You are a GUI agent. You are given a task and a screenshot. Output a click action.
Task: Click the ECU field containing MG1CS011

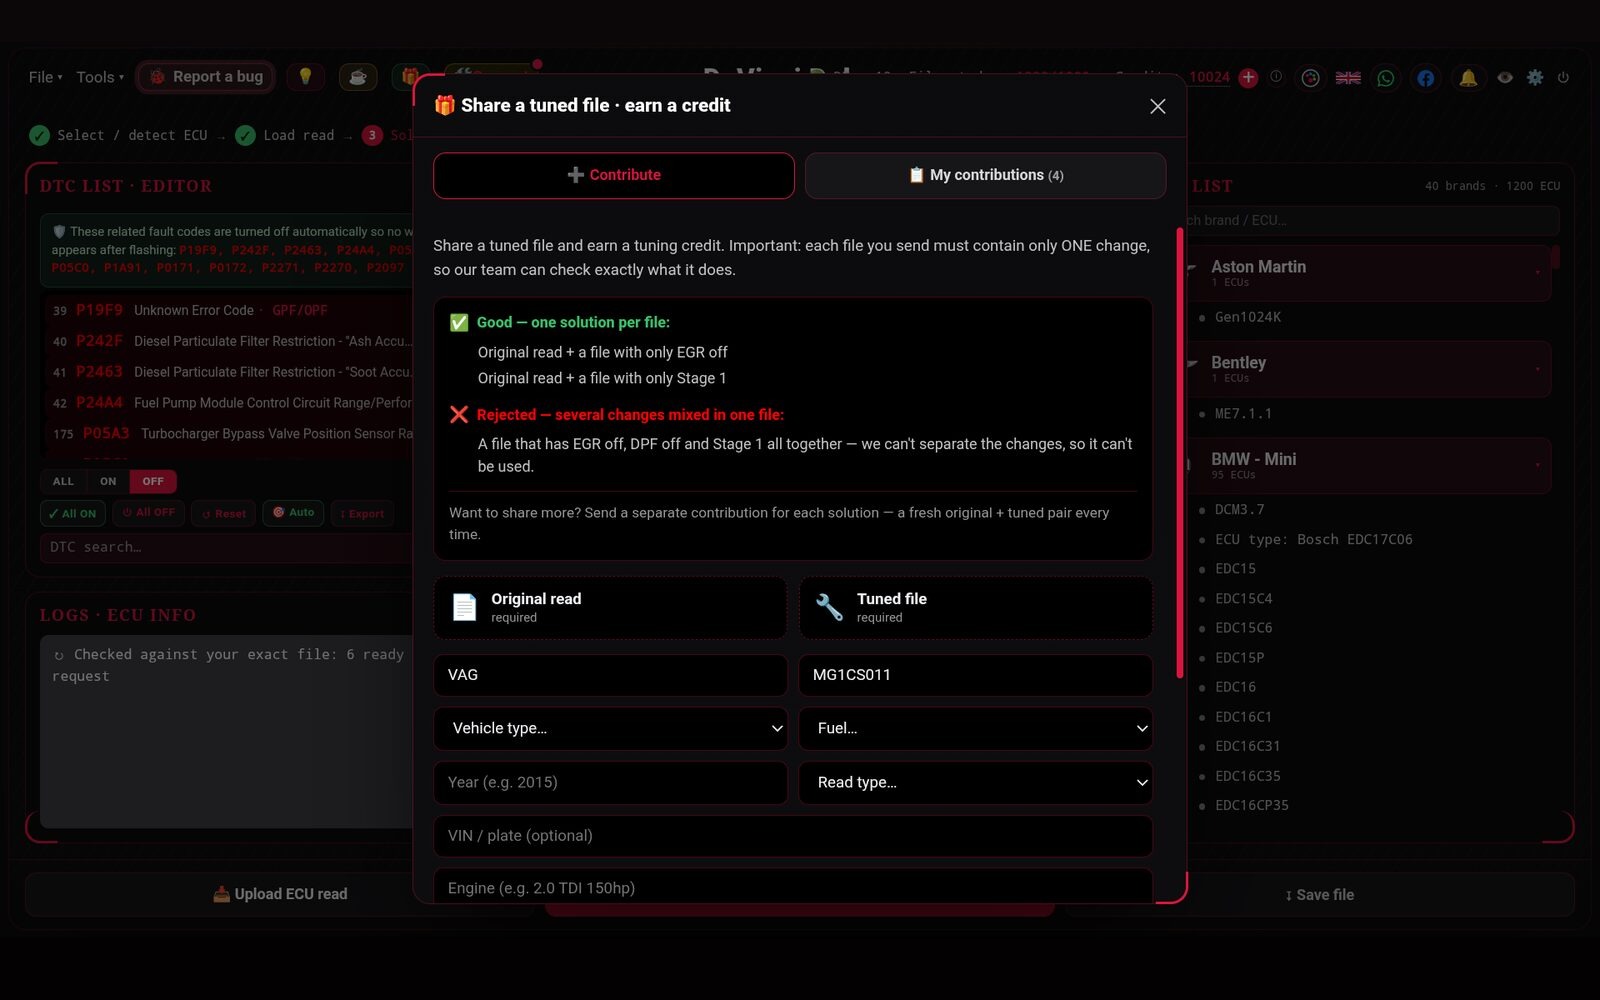(x=975, y=675)
